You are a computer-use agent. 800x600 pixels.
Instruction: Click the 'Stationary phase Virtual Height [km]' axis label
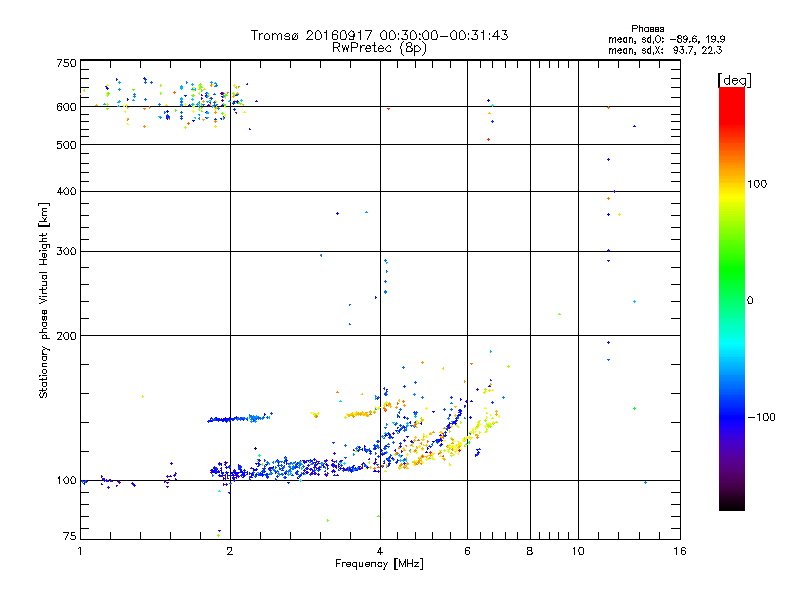point(43,300)
